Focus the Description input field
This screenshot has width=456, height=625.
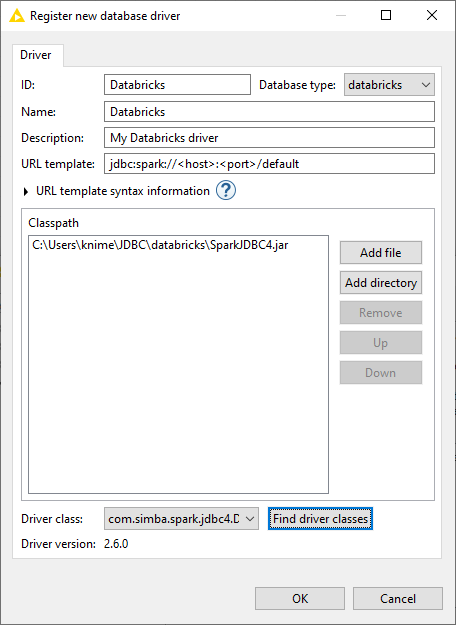(269, 138)
